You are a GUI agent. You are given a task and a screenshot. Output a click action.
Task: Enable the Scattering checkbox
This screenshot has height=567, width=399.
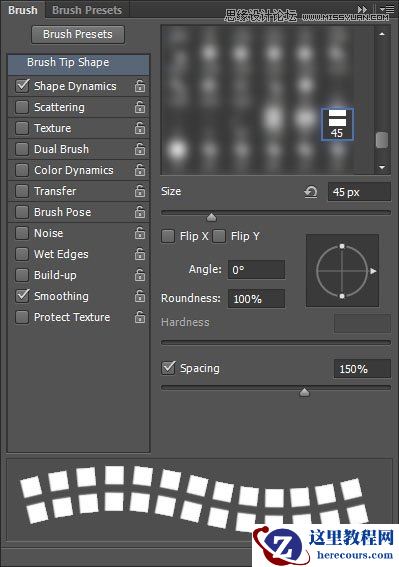pyautogui.click(x=22, y=107)
